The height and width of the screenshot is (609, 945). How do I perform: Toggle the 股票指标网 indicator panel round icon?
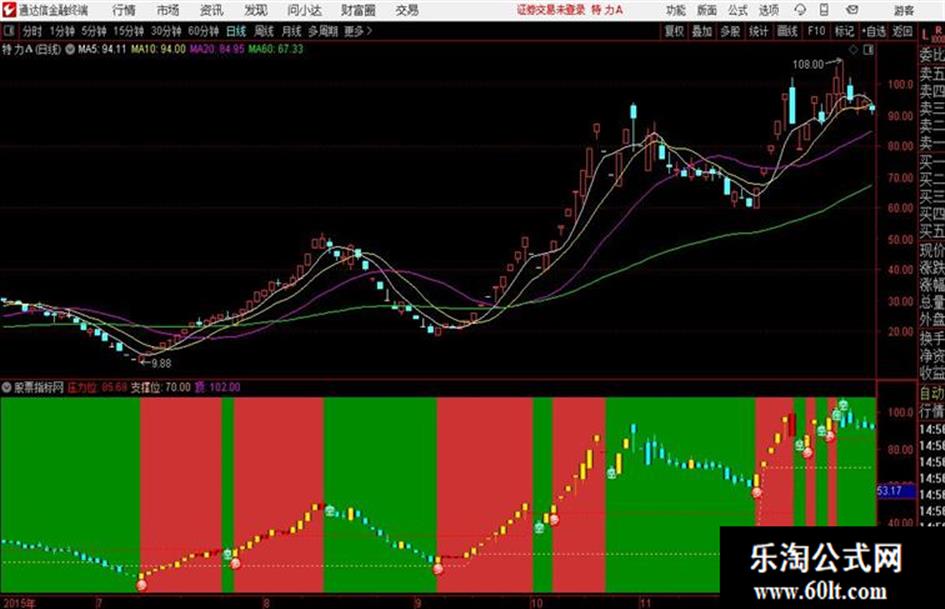(x=7, y=387)
